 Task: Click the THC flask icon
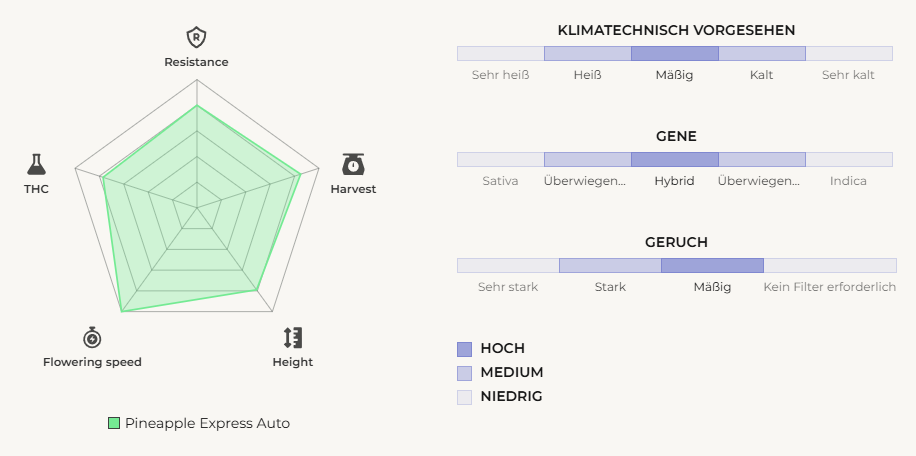pyautogui.click(x=37, y=164)
